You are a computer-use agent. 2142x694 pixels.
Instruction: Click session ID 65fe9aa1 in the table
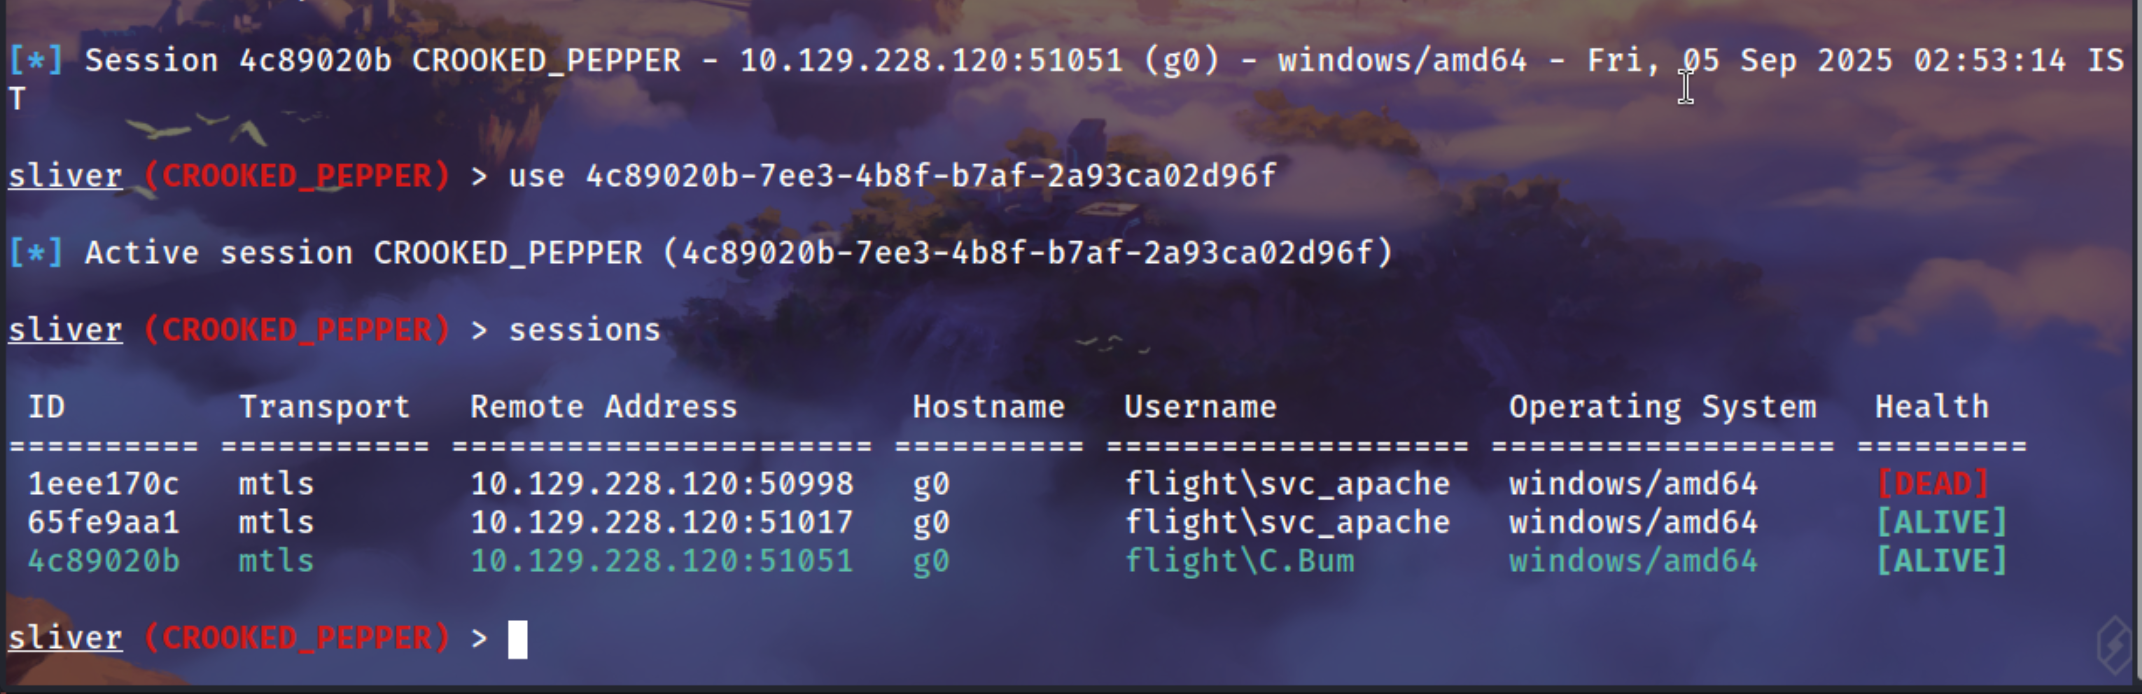click(103, 522)
